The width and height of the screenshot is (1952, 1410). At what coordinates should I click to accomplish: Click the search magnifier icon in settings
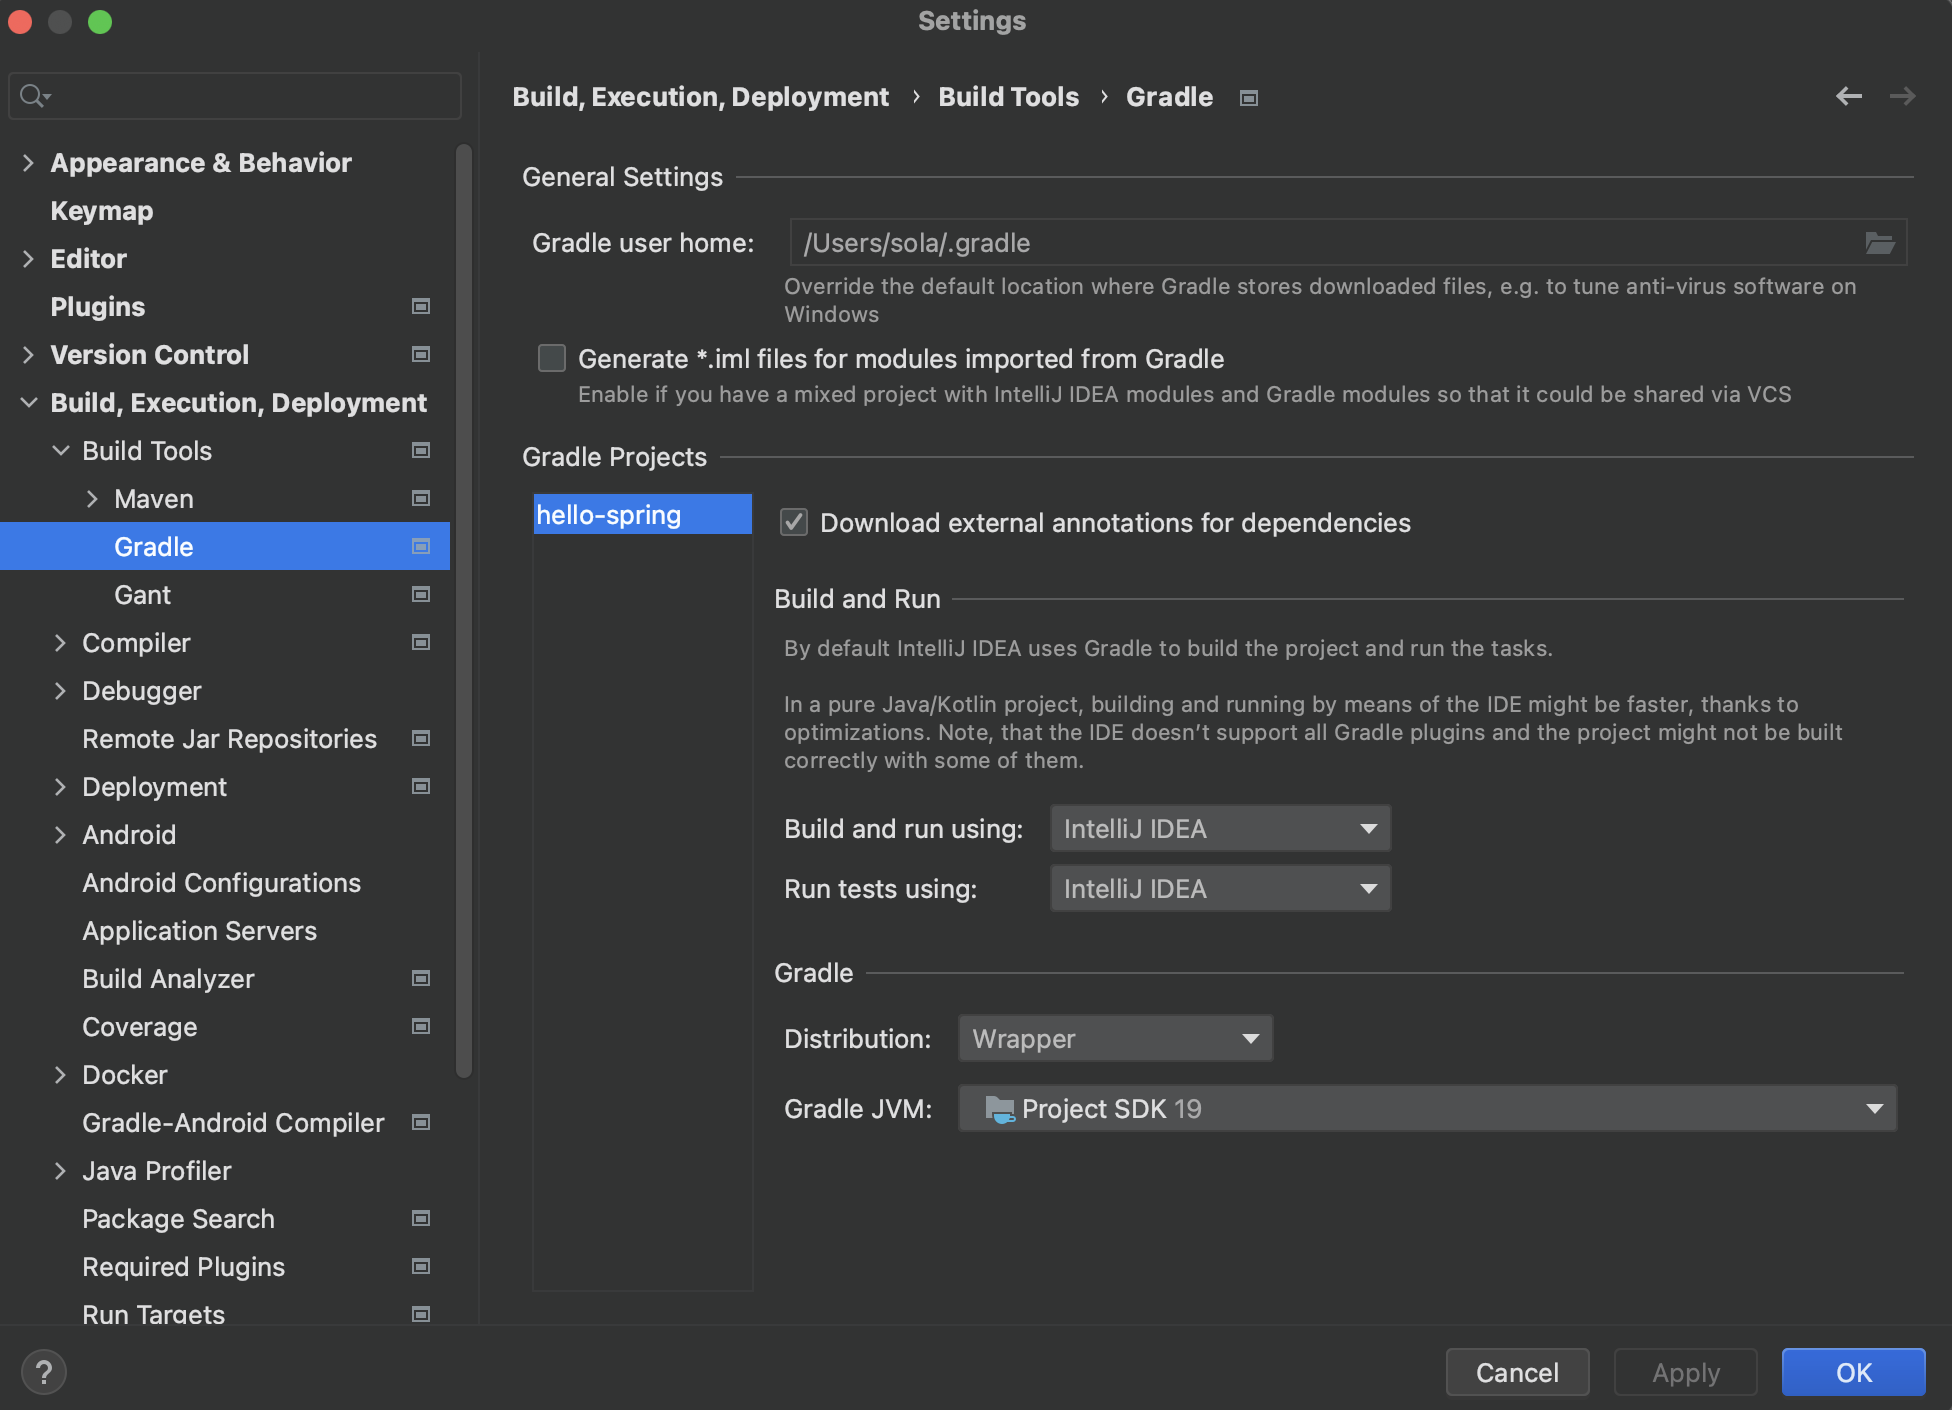(x=33, y=96)
